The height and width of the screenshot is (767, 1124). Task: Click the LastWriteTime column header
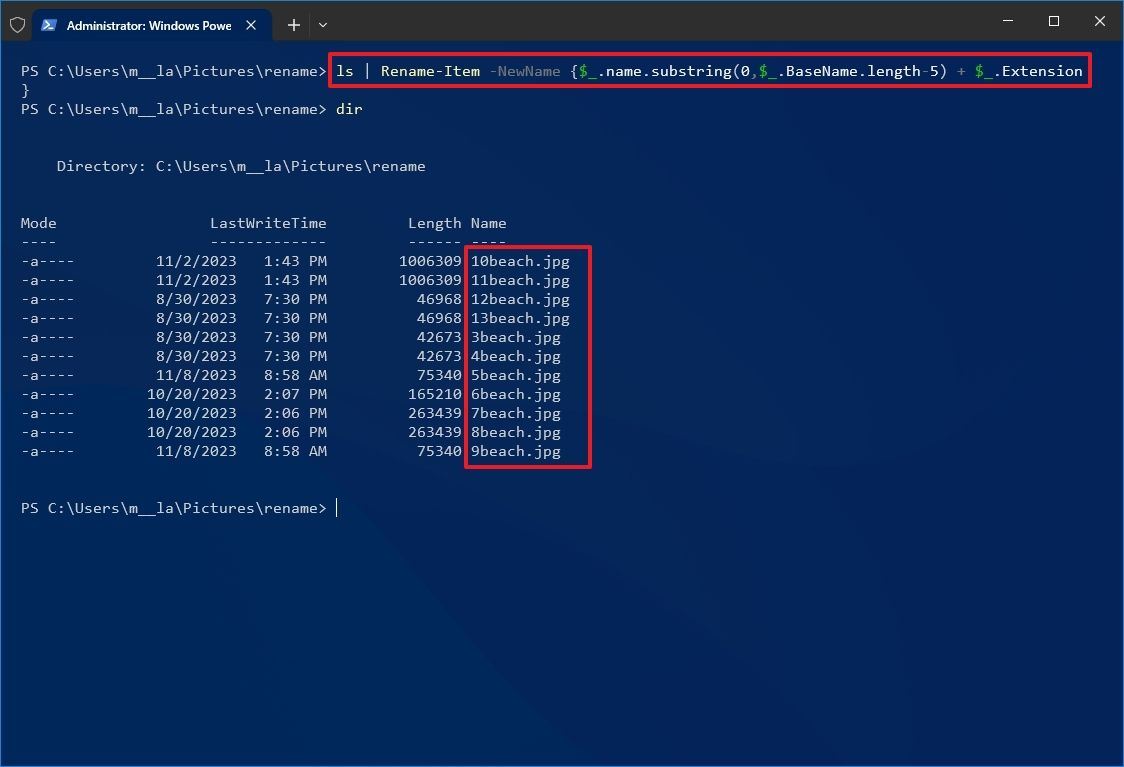point(268,223)
